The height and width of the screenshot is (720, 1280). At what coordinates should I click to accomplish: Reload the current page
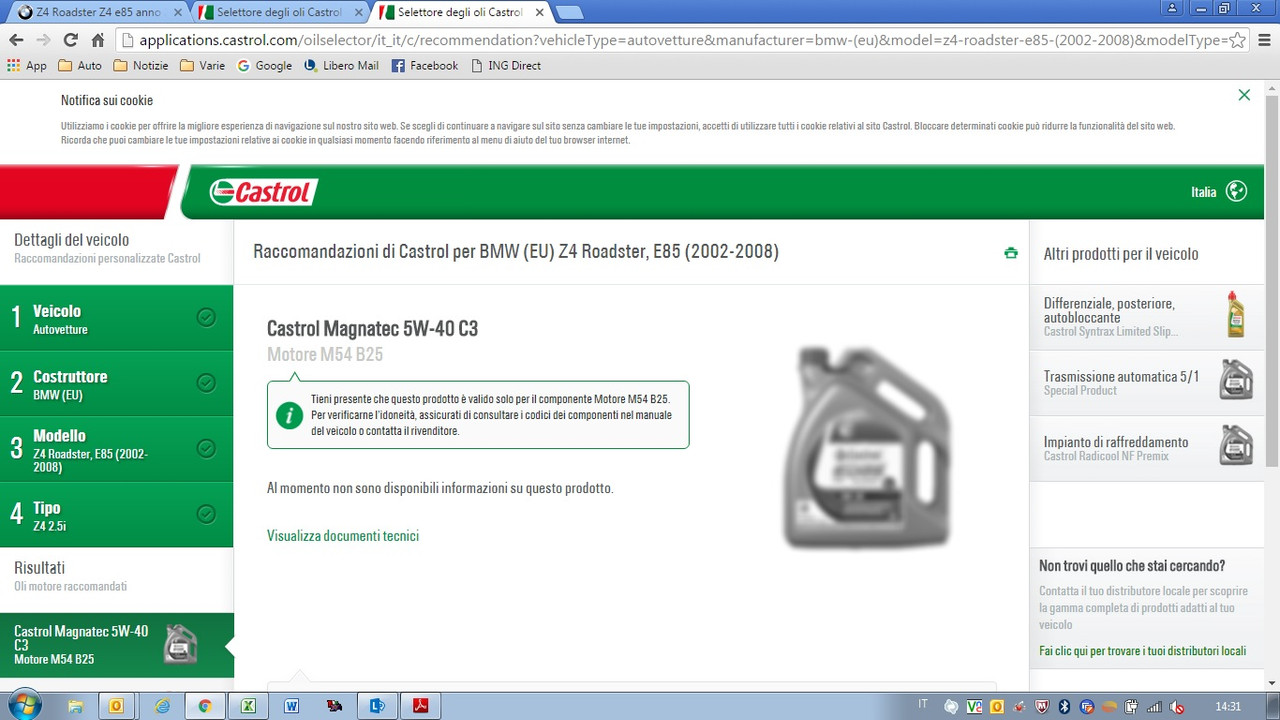(x=70, y=40)
